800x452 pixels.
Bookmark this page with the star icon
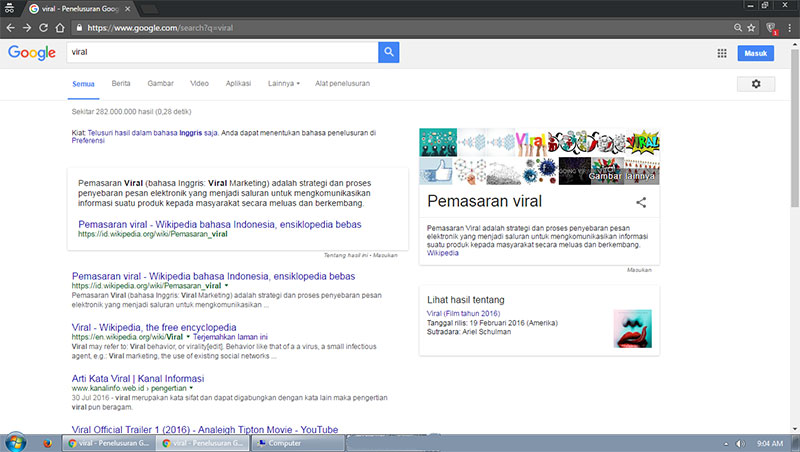coord(752,28)
